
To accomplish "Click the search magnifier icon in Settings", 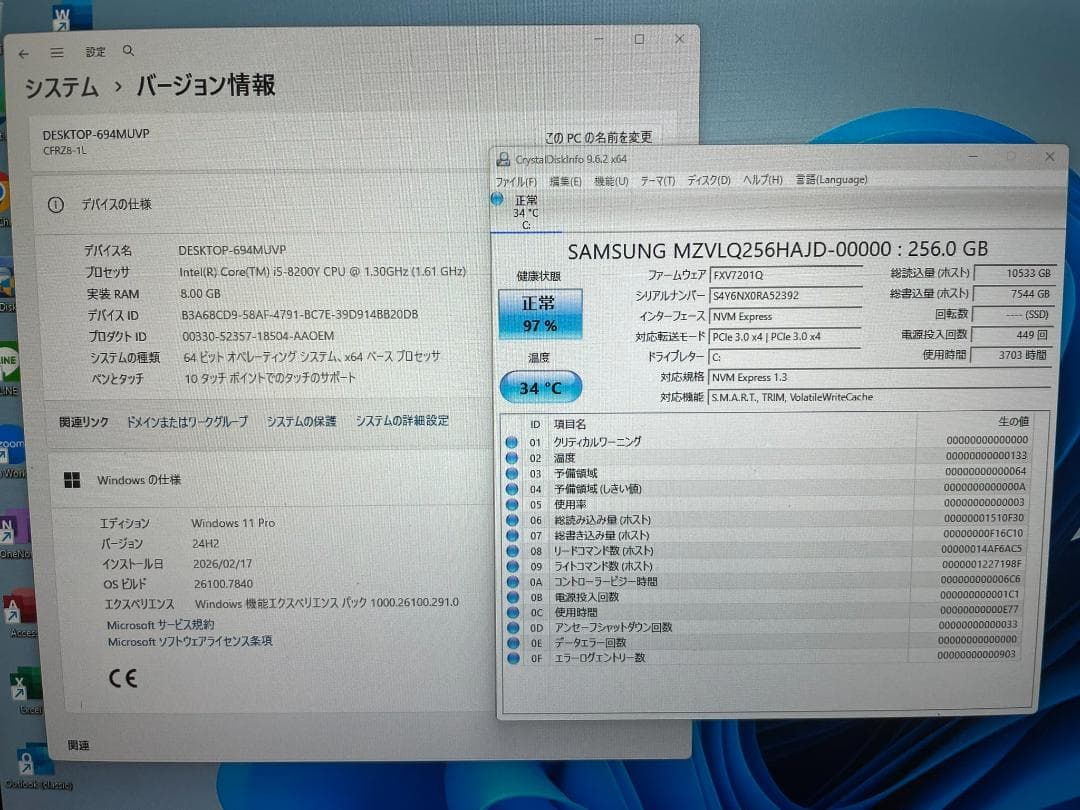I will click(128, 51).
